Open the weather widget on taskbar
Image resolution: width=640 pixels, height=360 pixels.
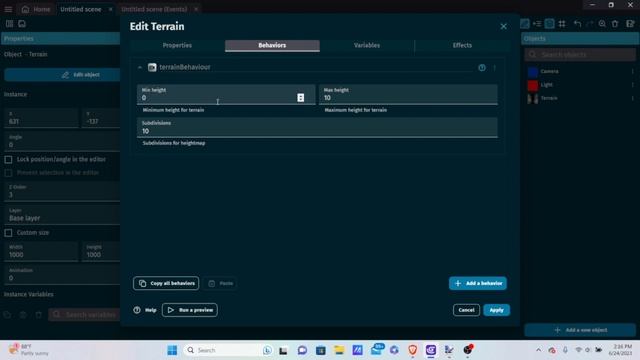click(x=29, y=350)
